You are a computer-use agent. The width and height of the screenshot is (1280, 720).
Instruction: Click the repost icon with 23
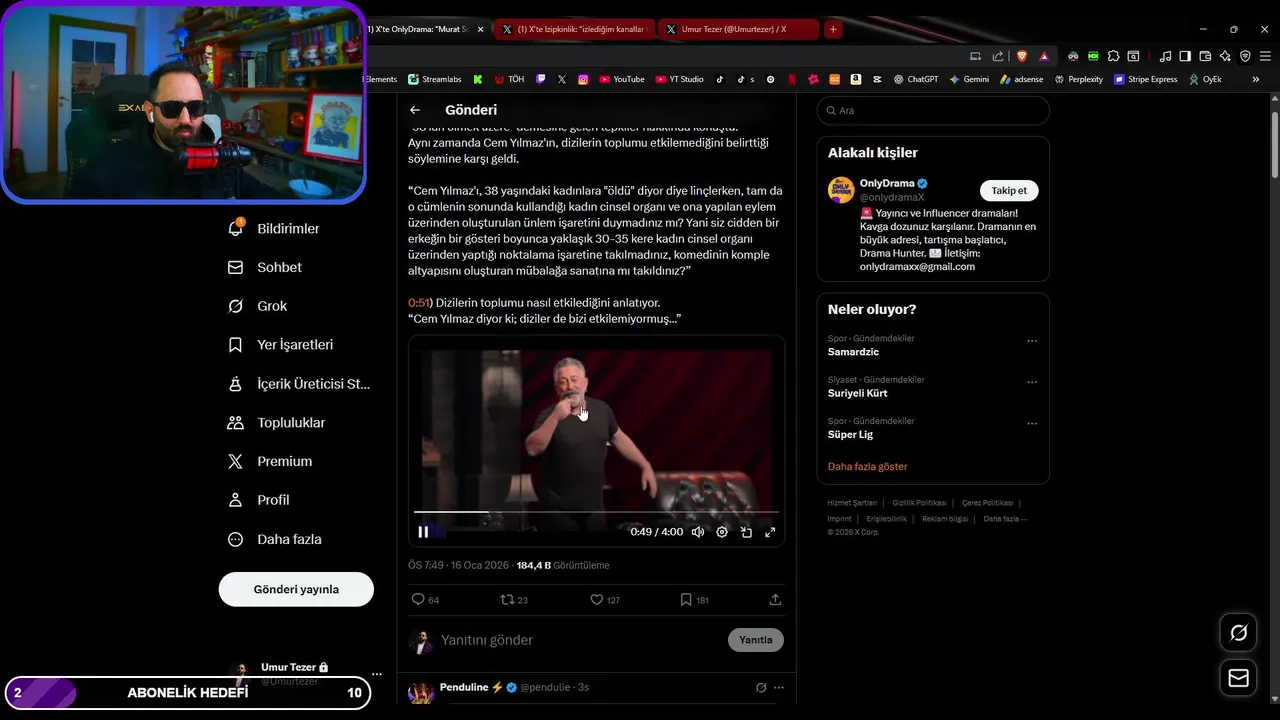point(514,600)
